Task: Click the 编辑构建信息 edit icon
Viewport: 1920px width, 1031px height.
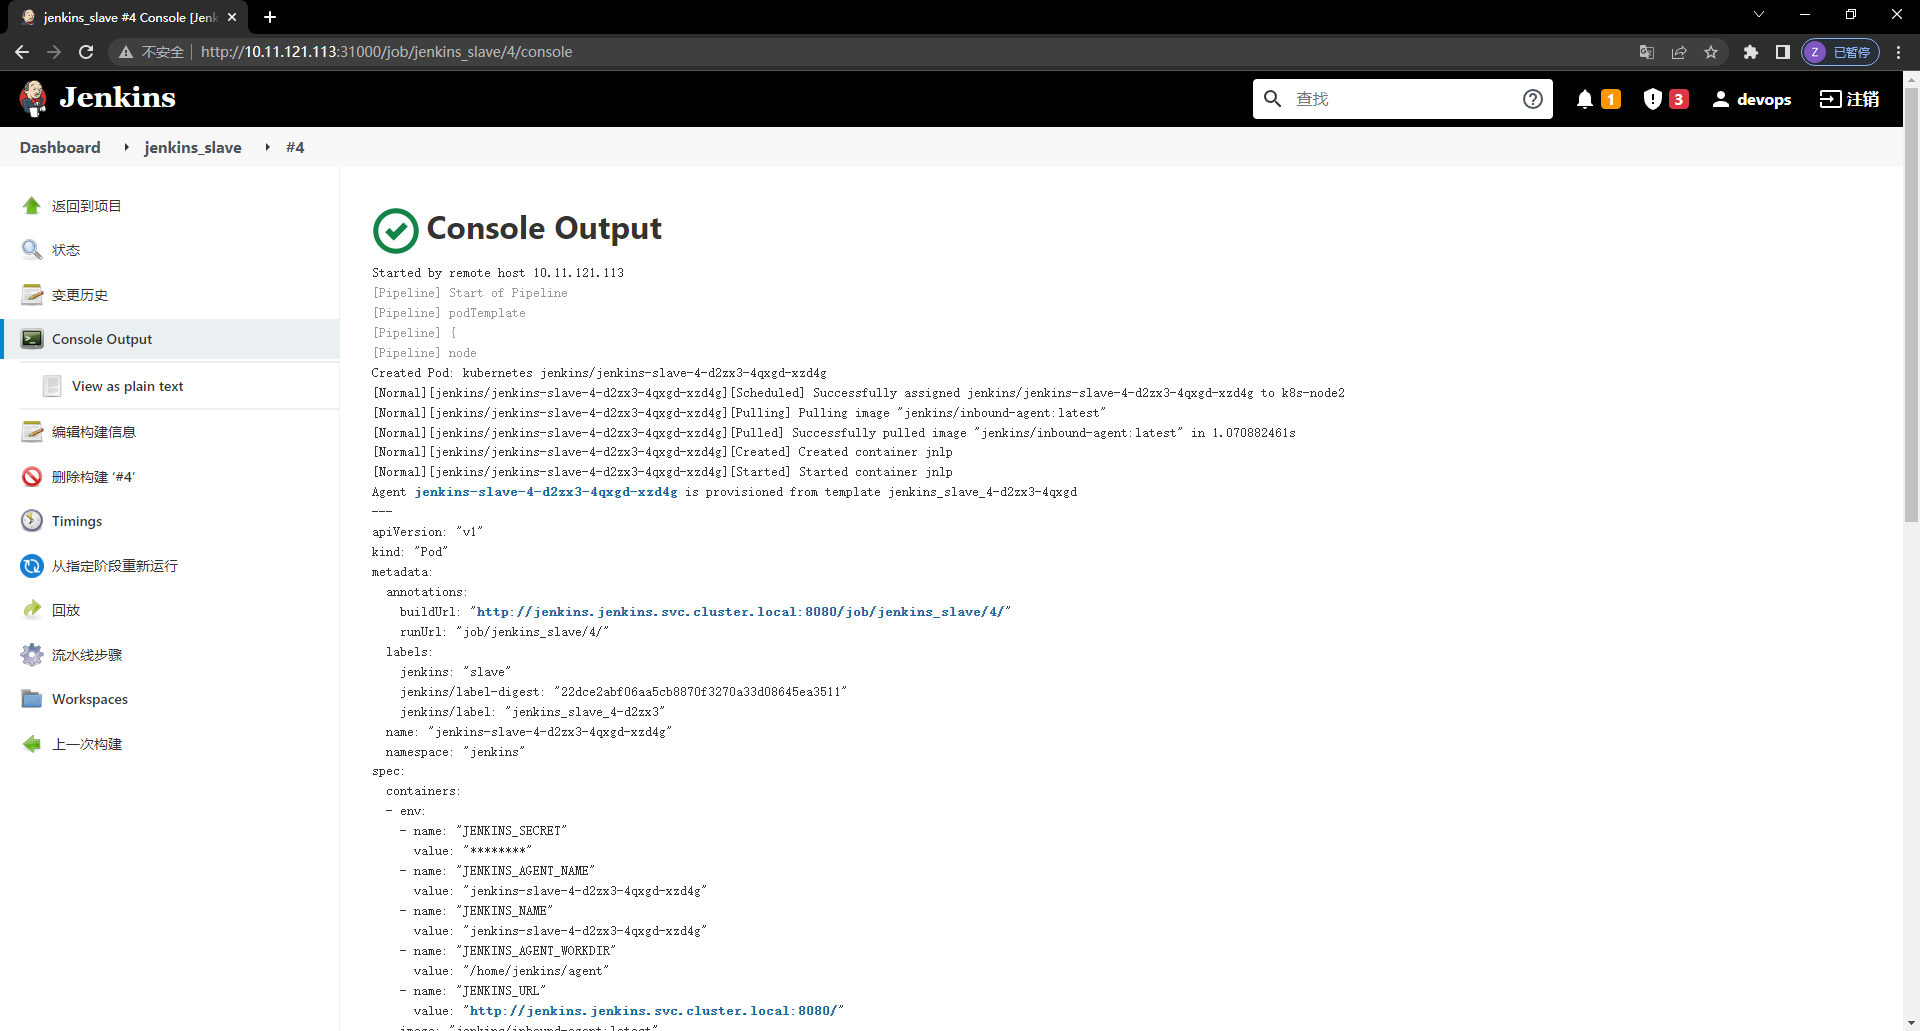Action: coord(32,431)
